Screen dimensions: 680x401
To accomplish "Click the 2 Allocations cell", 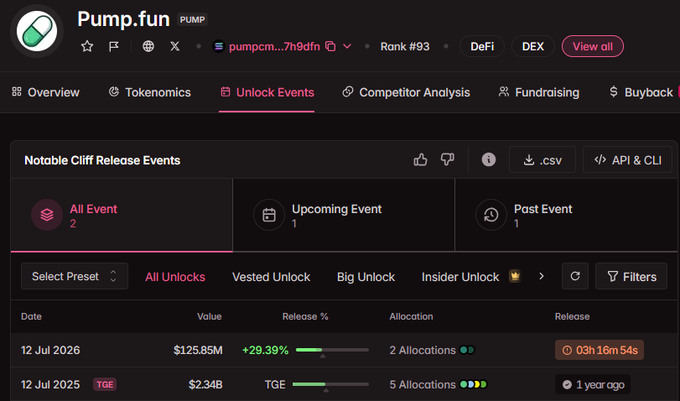I will pyautogui.click(x=422, y=350).
